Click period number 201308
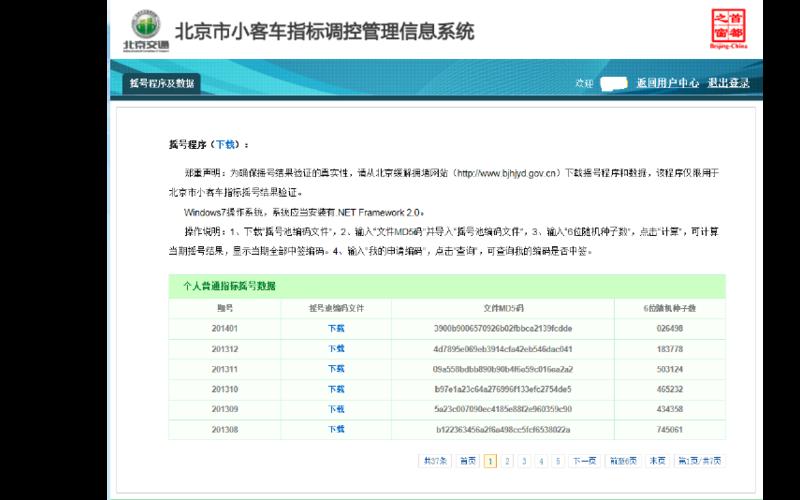This screenshot has height=500, width=800. [224, 430]
